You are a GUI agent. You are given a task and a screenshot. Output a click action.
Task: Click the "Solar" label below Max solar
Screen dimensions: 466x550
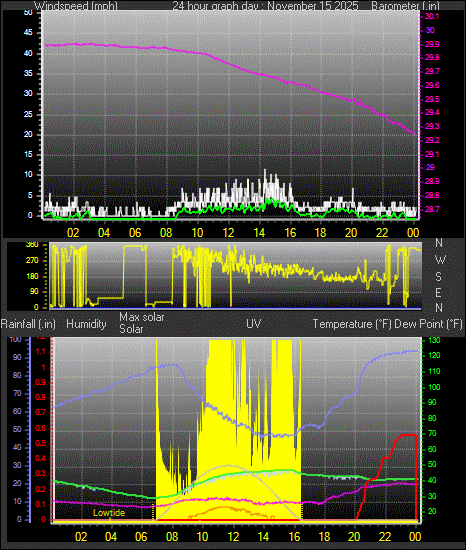(131, 329)
